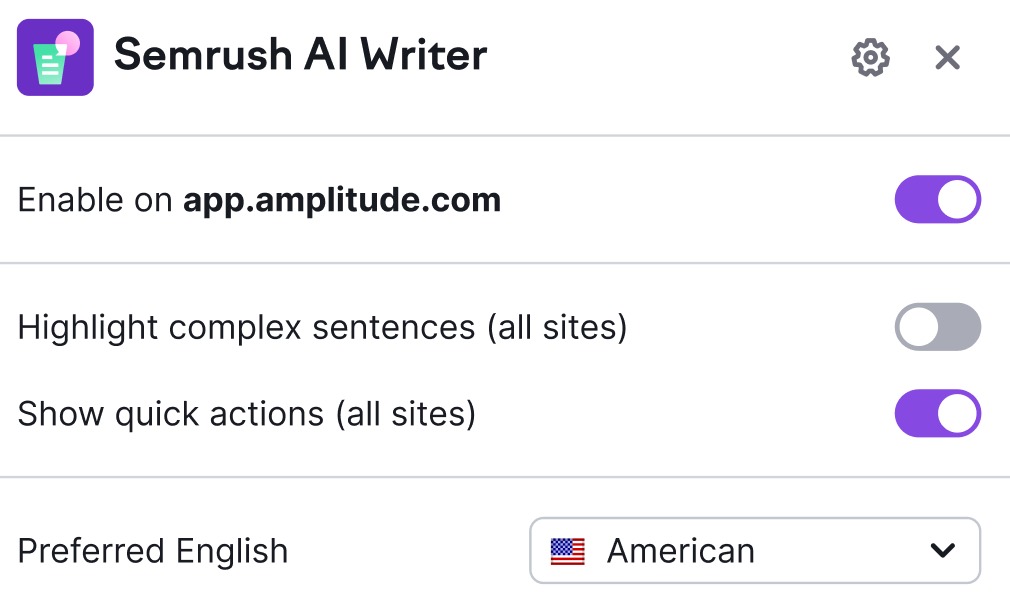Click the Preferred English label

point(152,550)
